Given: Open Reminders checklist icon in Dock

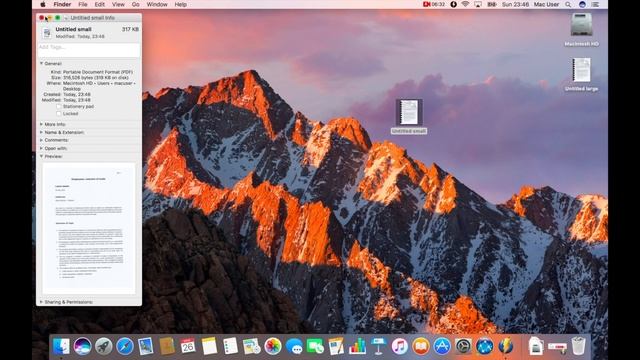Looking at the screenshot, I should click(230, 347).
